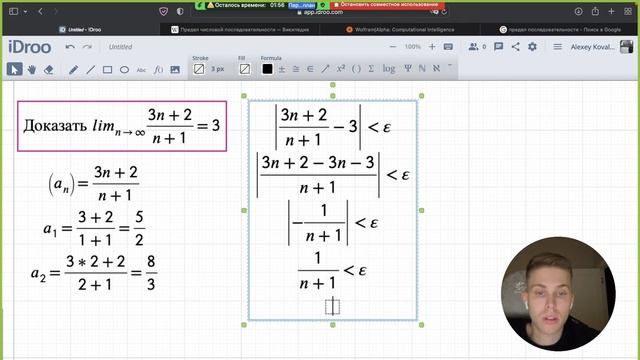This screenshot has width=640, height=360.
Task: Select the ellipse shape tool
Action: click(x=124, y=70)
